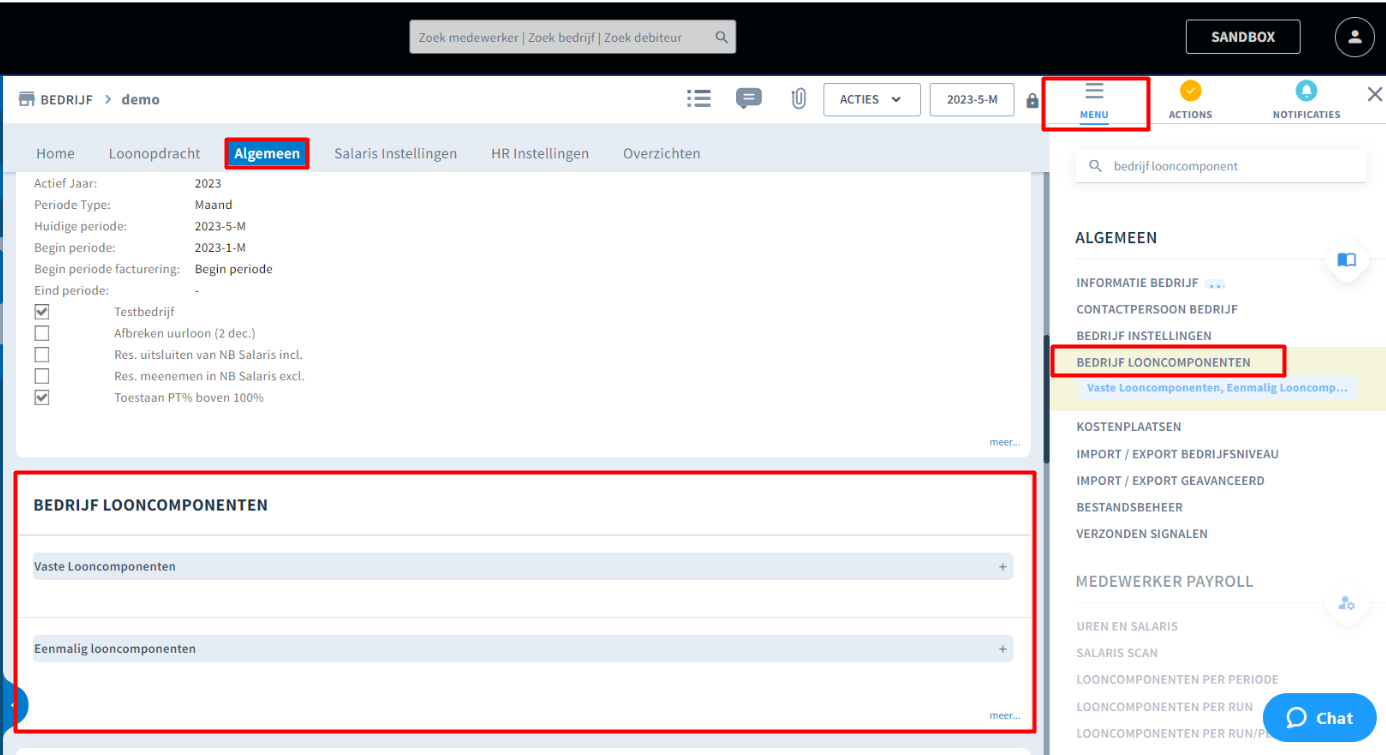Open the ACTIES dropdown

click(x=871, y=100)
